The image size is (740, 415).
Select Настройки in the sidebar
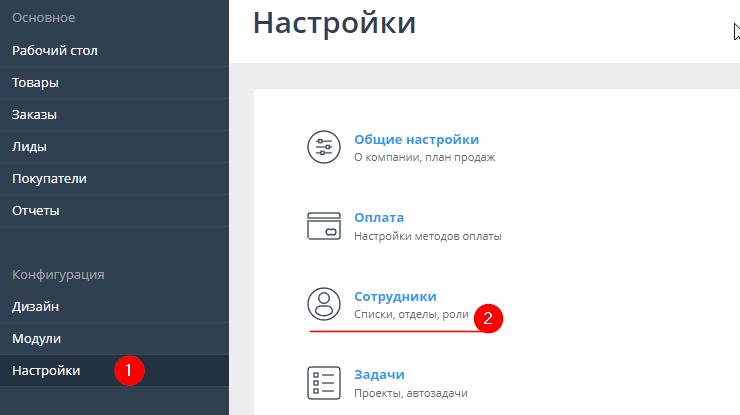point(46,370)
